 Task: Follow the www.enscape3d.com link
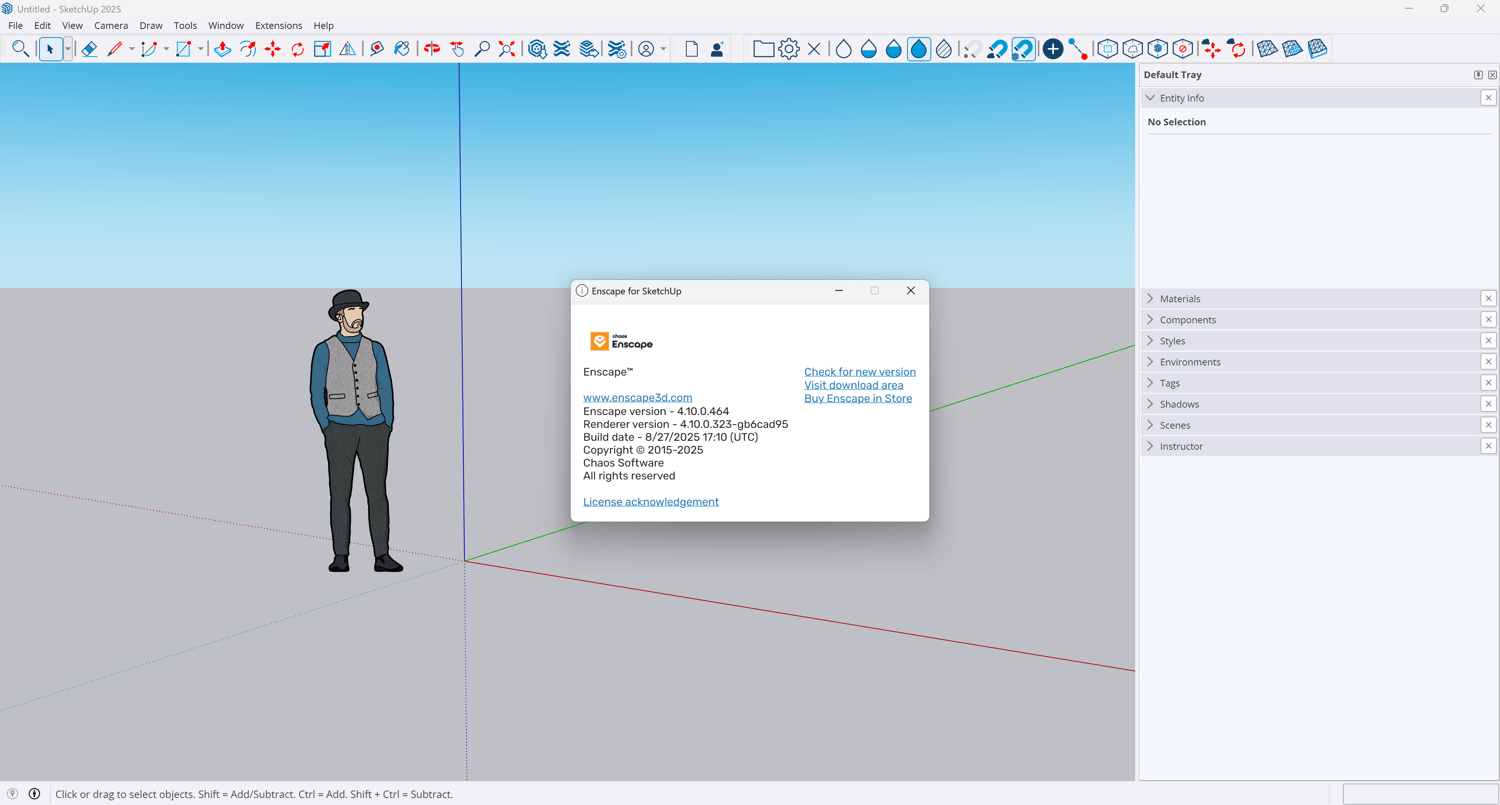click(637, 398)
